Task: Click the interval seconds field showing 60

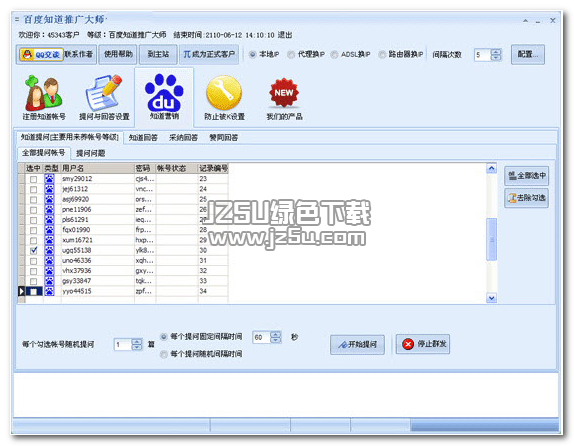Action: 262,337
